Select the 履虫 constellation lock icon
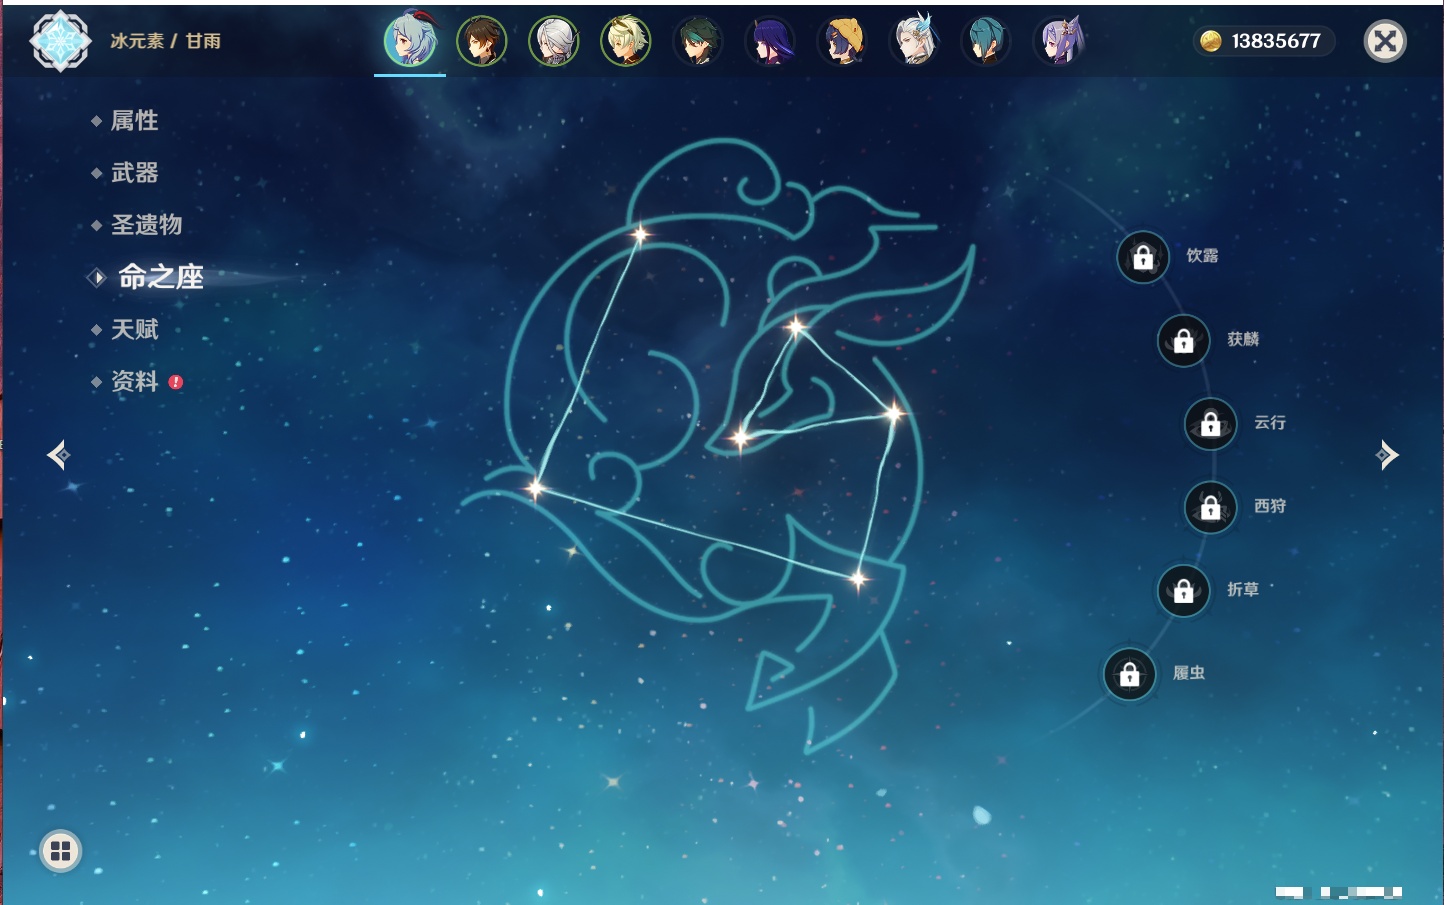1444x905 pixels. pos(1129,675)
